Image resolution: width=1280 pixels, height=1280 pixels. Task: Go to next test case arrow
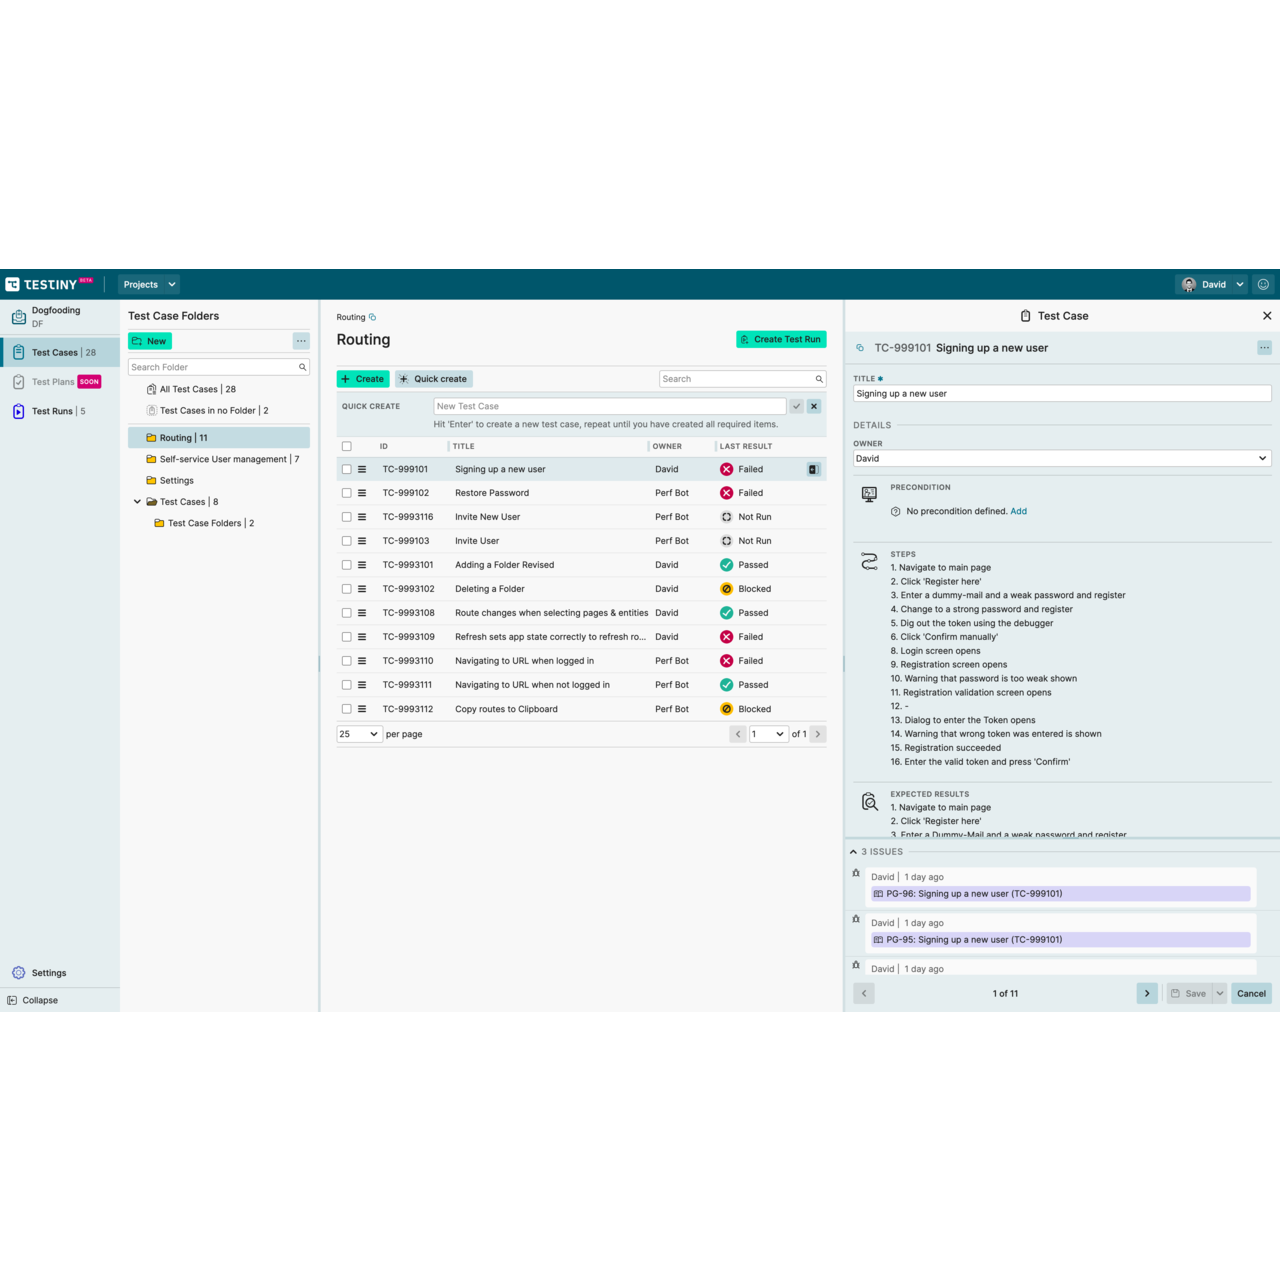pyautogui.click(x=1147, y=993)
